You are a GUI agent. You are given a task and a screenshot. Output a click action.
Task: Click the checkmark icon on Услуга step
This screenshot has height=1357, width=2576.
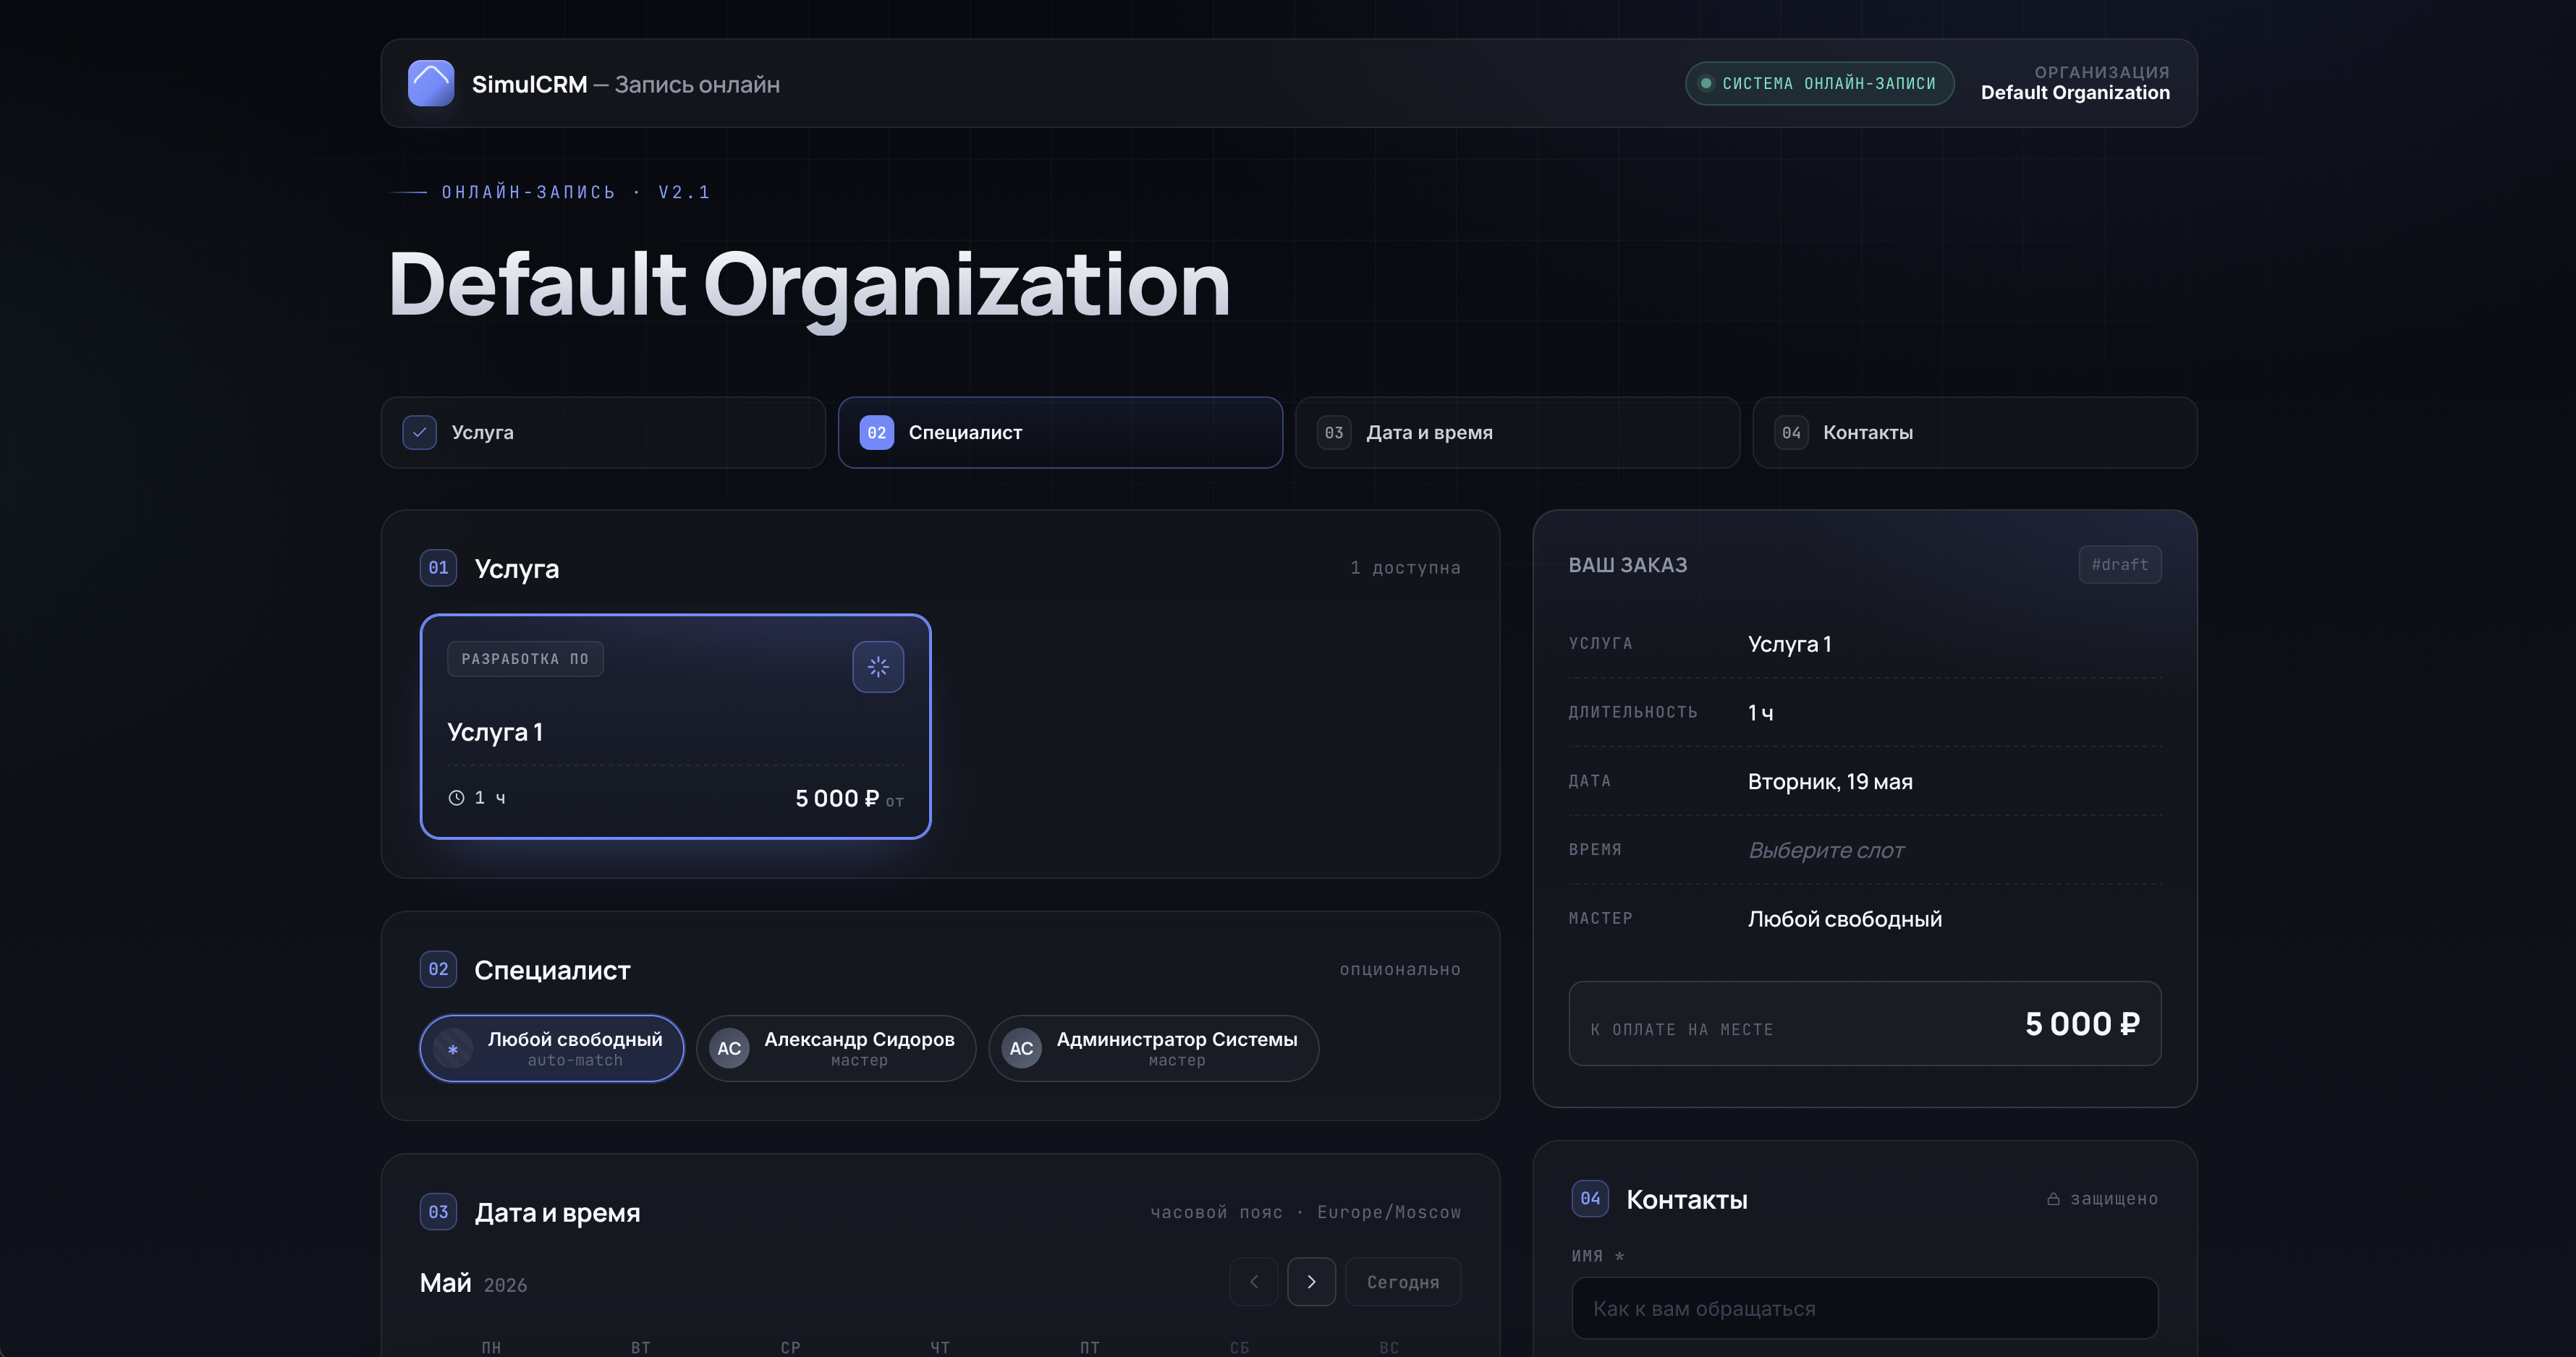coord(419,432)
